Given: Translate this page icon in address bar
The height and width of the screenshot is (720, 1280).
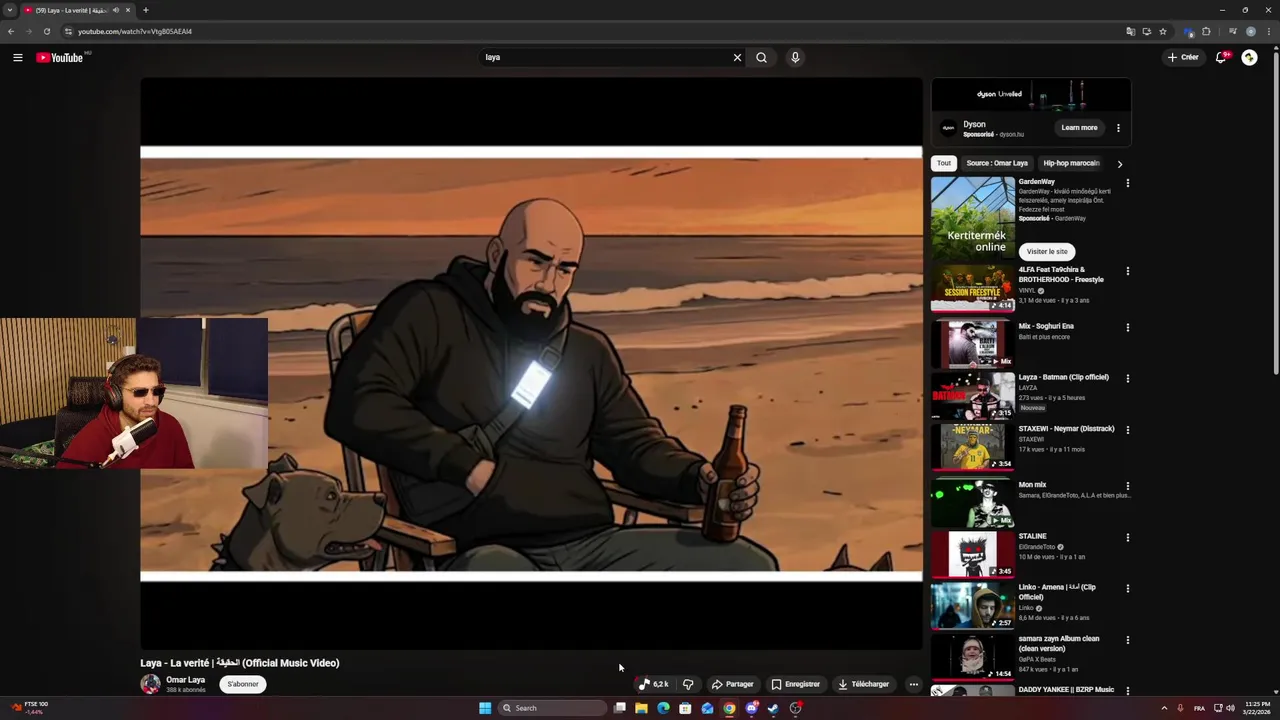Looking at the screenshot, I should (1130, 31).
